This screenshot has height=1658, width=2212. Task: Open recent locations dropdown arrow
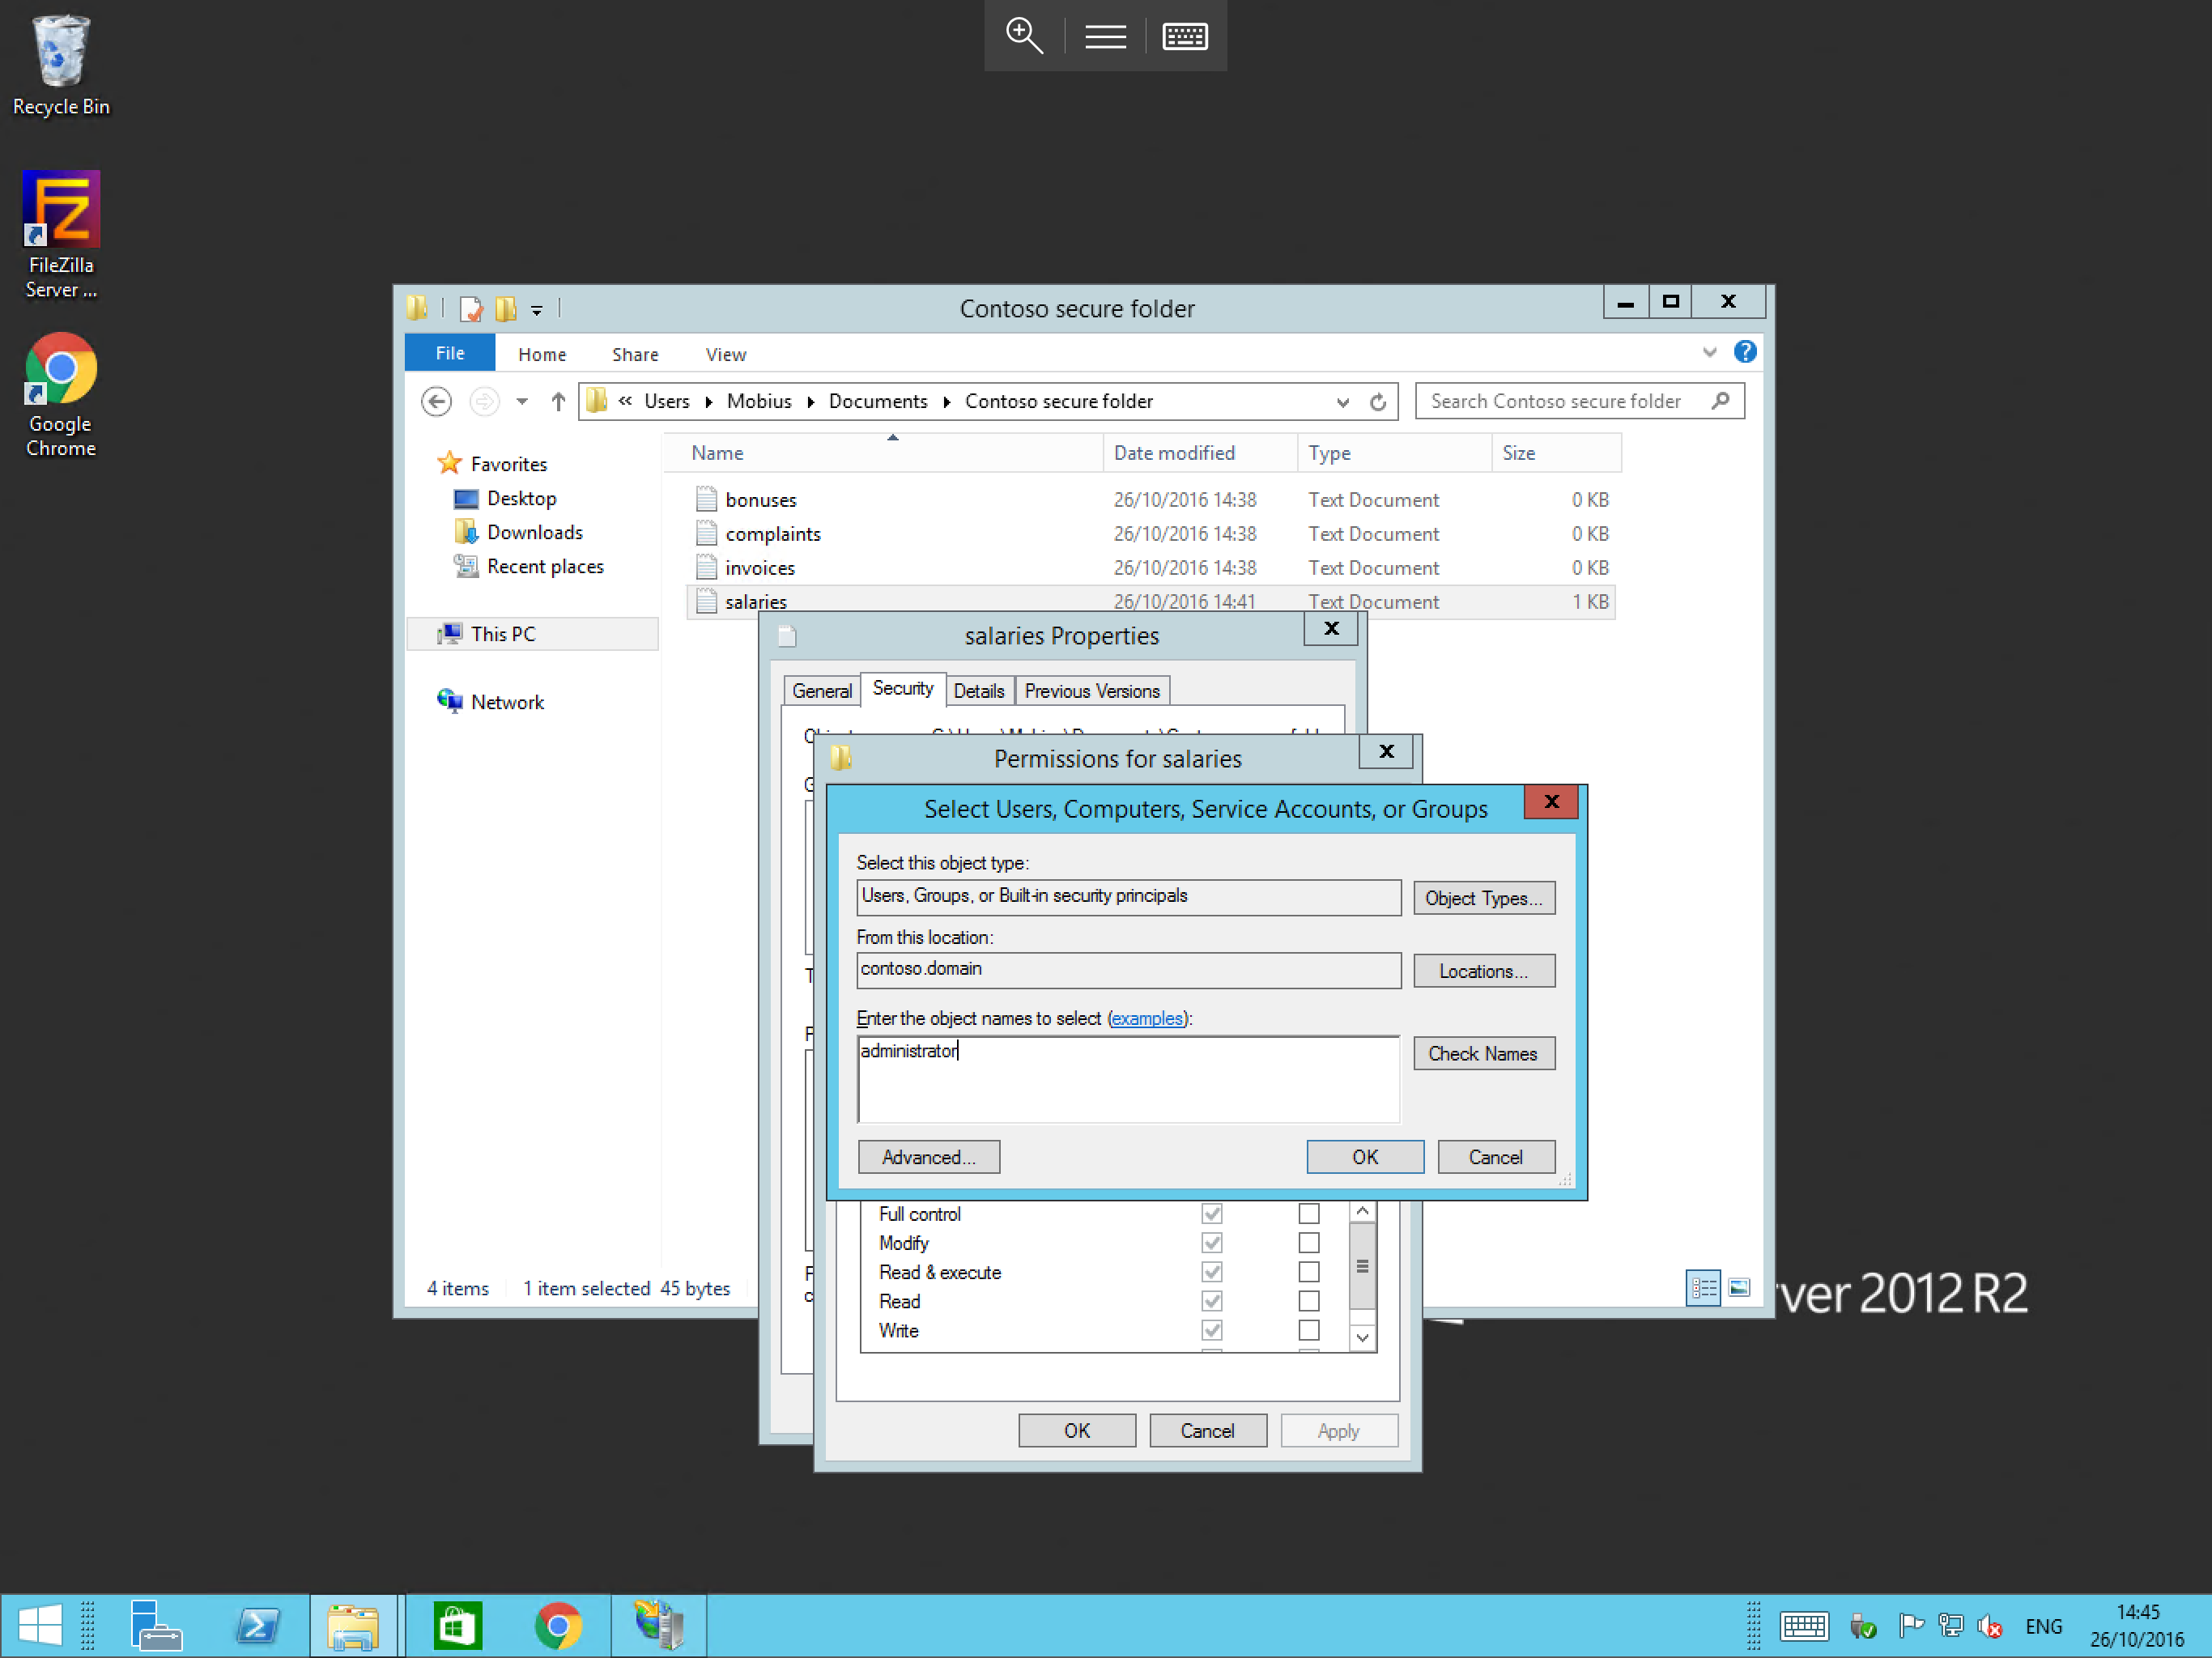tap(521, 401)
